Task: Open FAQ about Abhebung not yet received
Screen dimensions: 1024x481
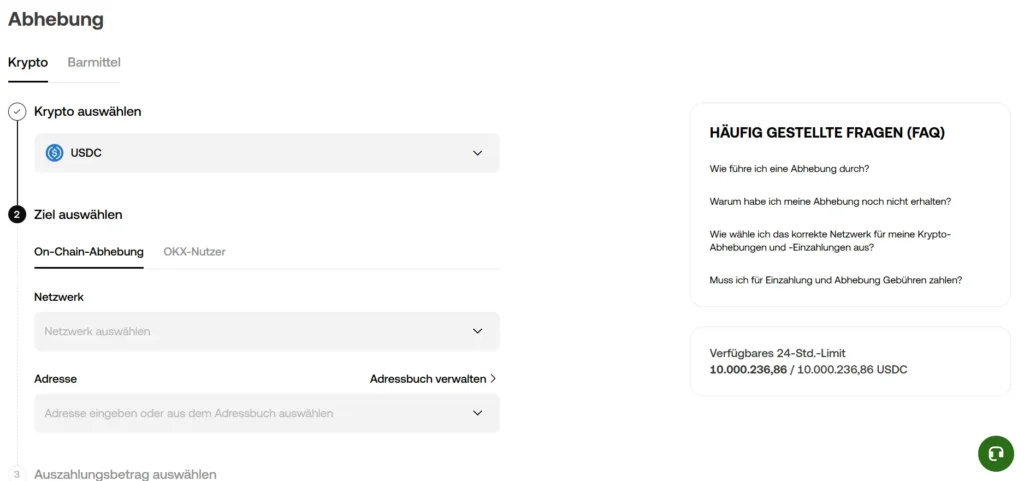Action: (829, 201)
